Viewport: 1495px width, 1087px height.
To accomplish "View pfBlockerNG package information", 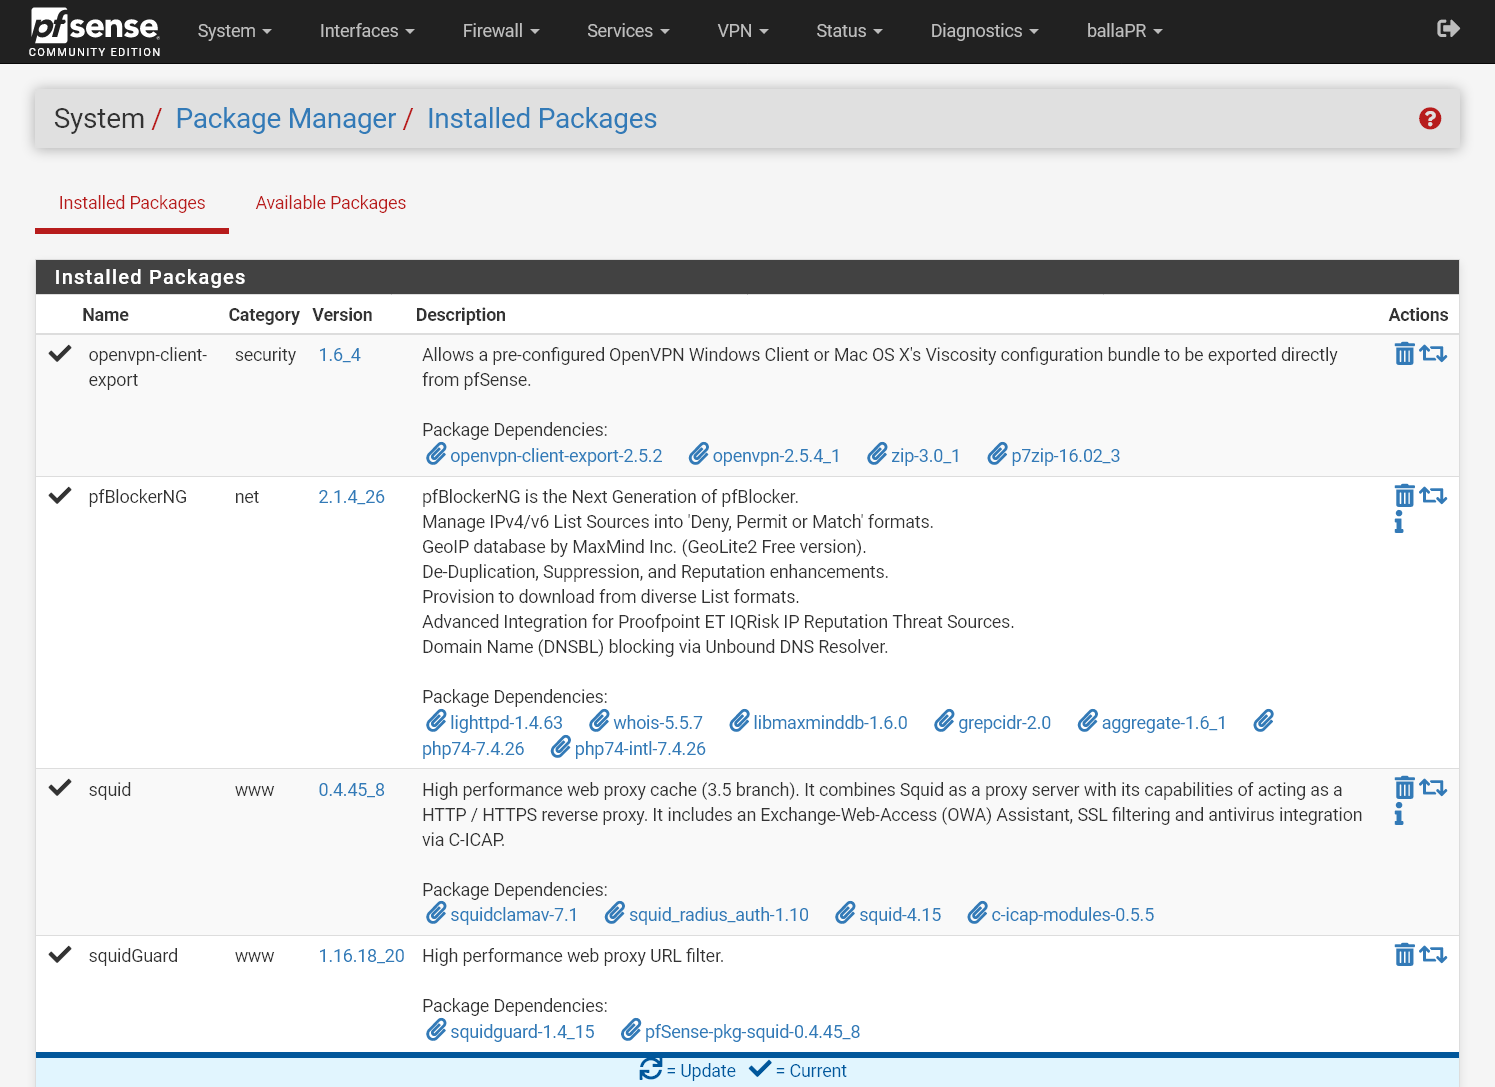I will coord(1398,522).
